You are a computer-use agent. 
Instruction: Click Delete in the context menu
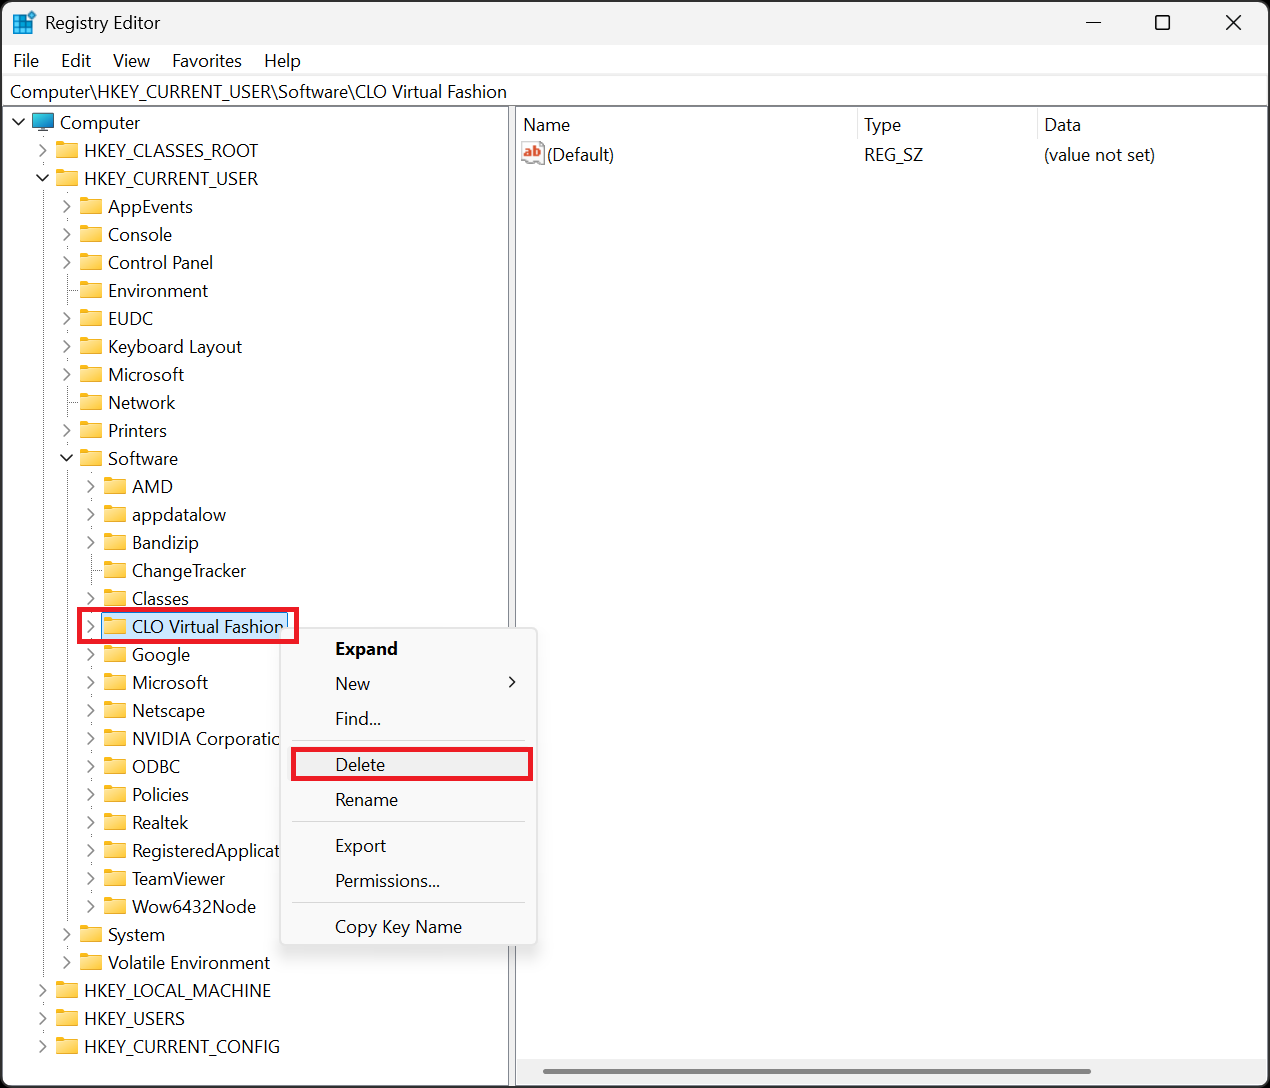coord(359,763)
